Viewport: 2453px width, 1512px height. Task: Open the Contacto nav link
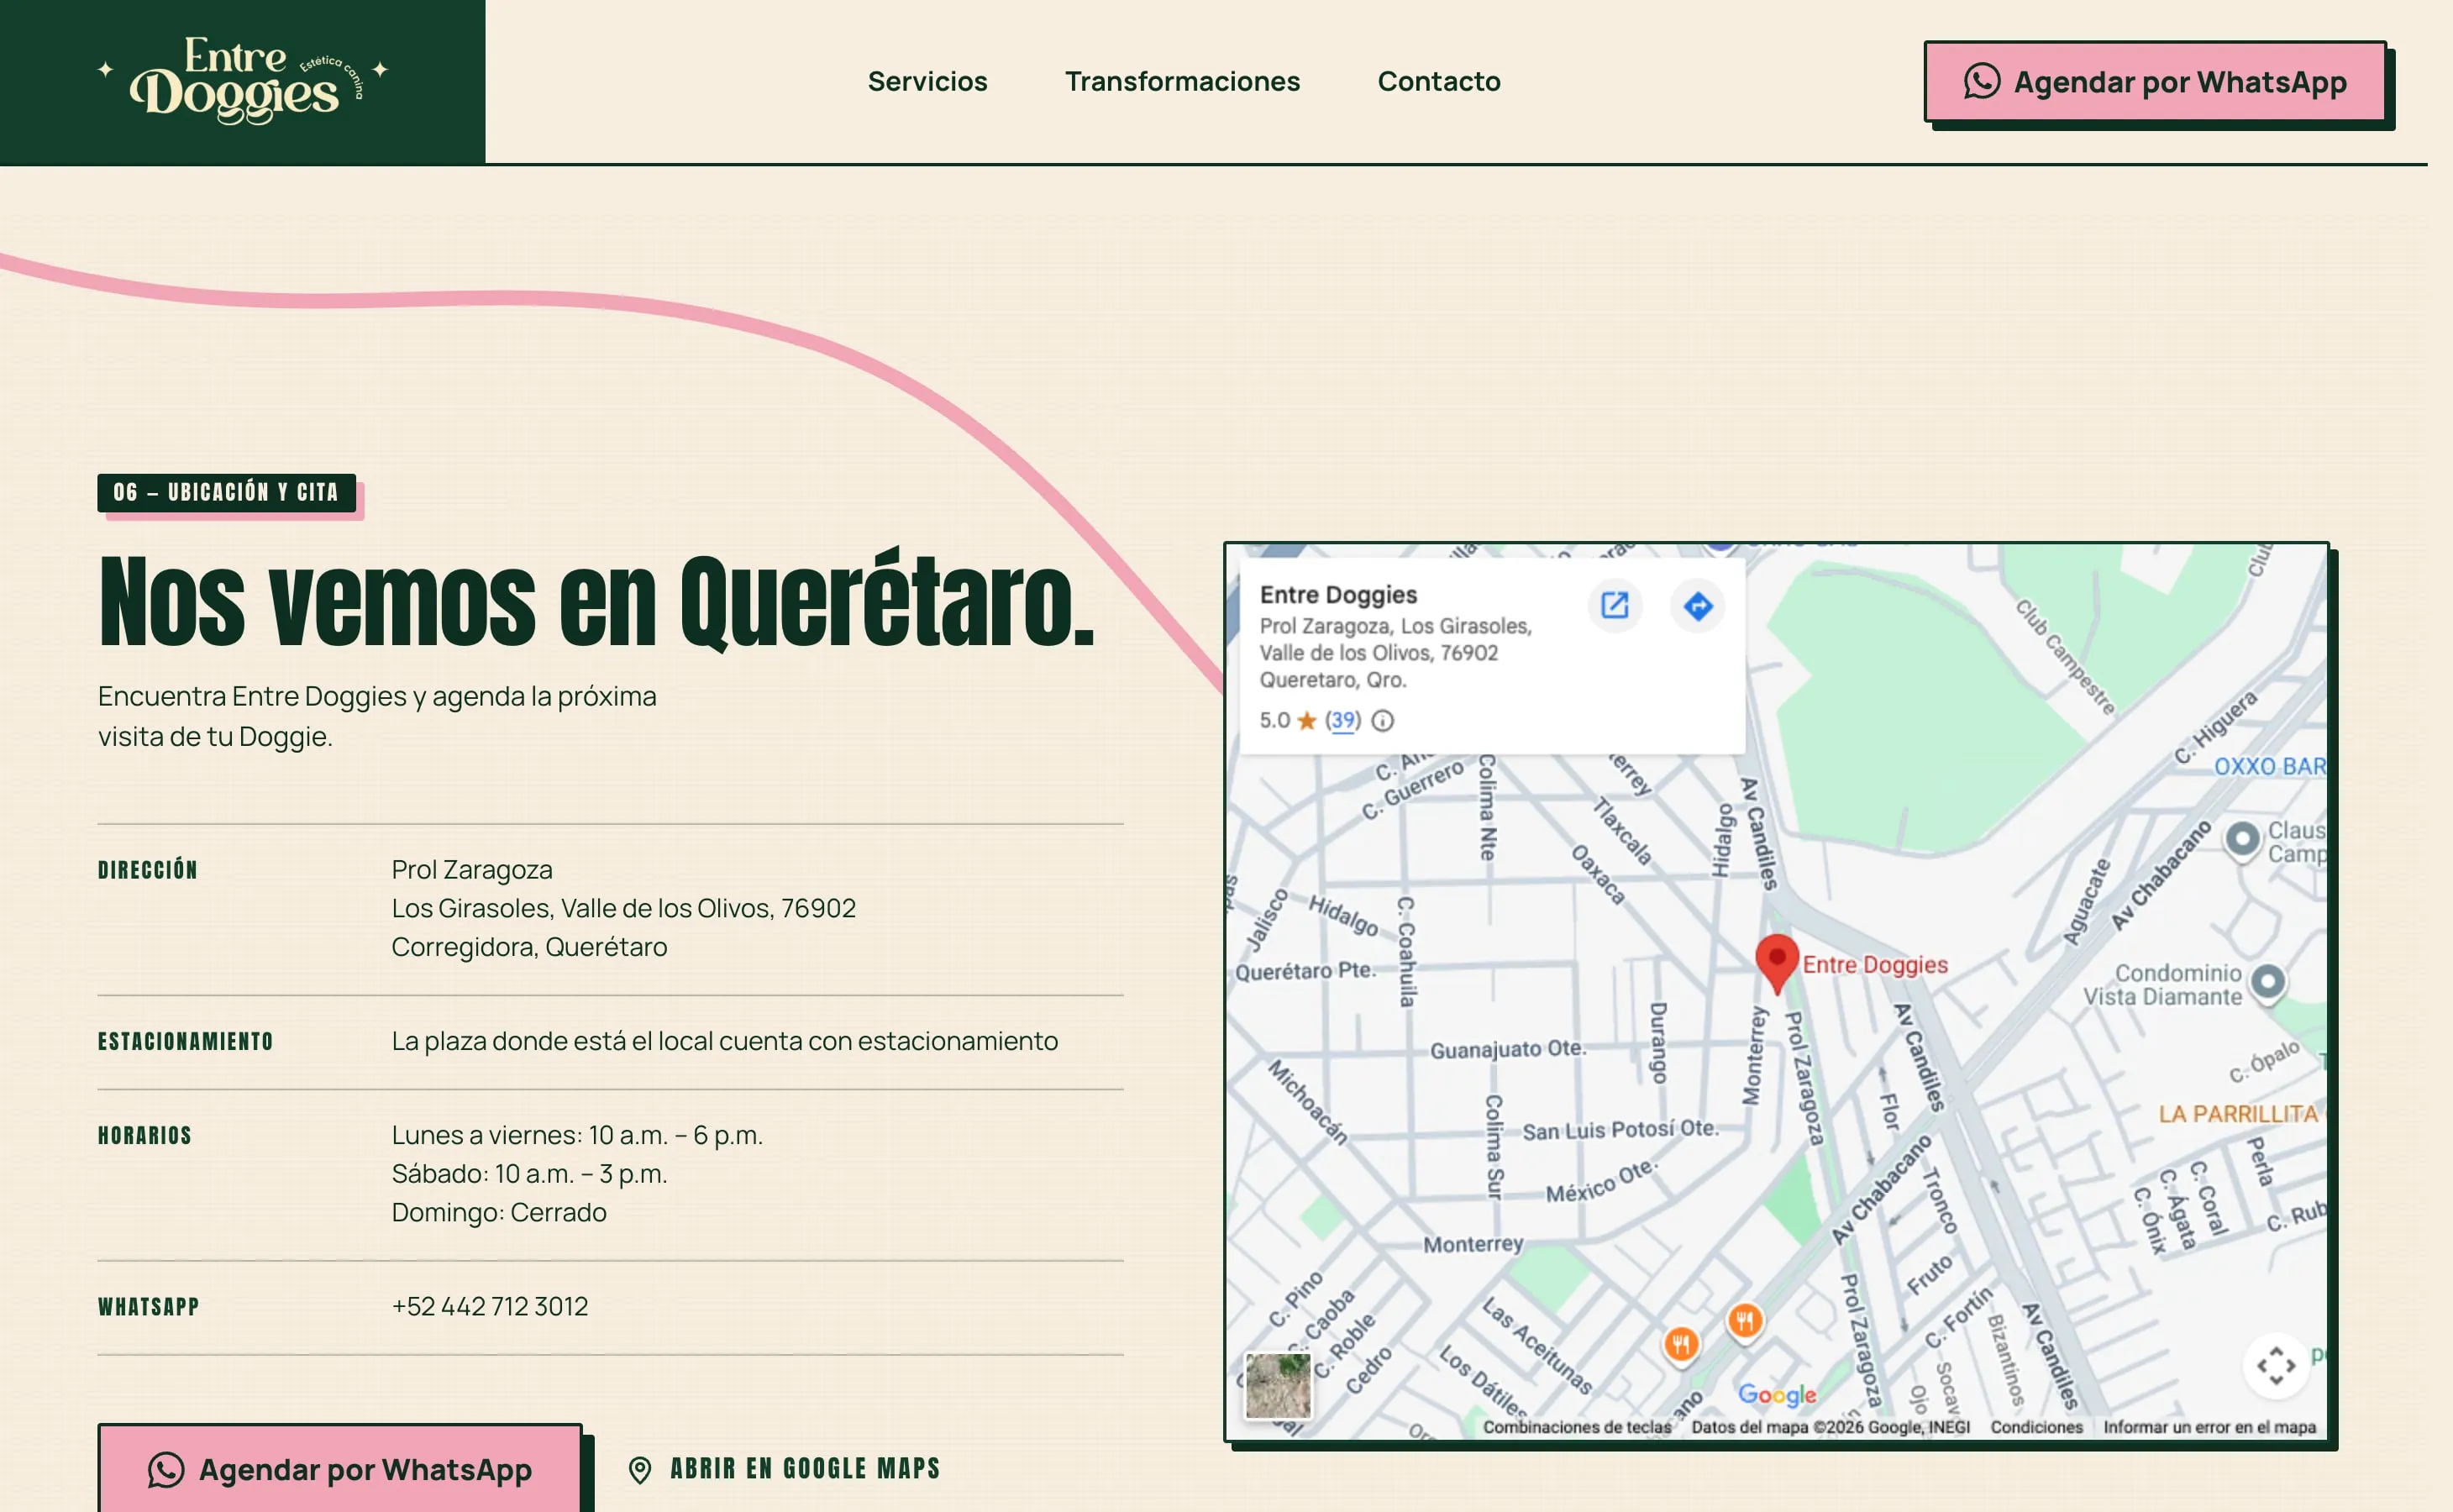click(1438, 81)
